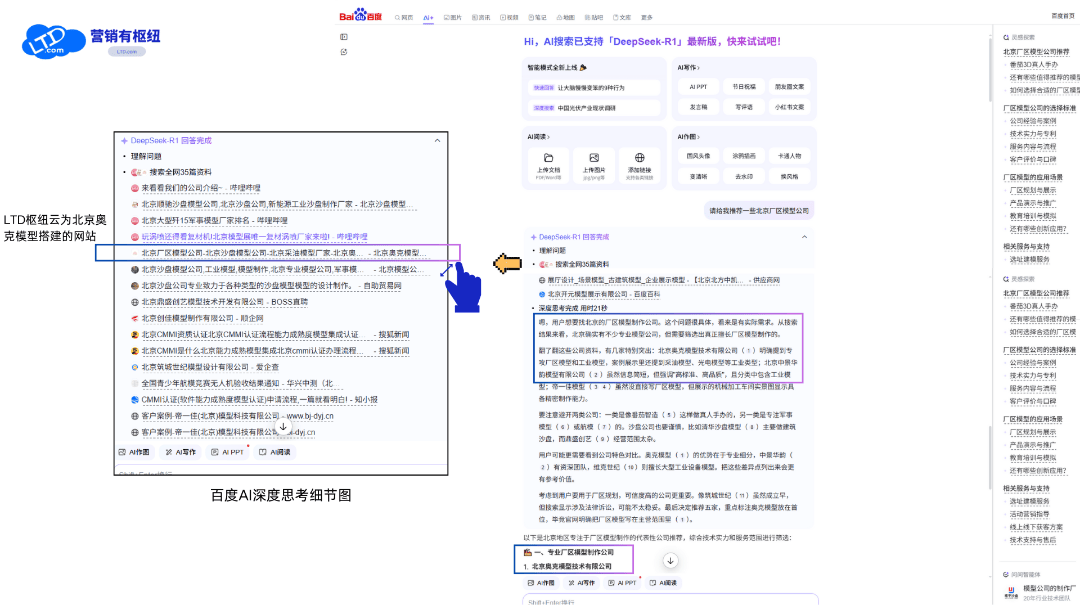
Task: Open 北京开元模型展示有限公司 百度百科 link
Action: 603,294
